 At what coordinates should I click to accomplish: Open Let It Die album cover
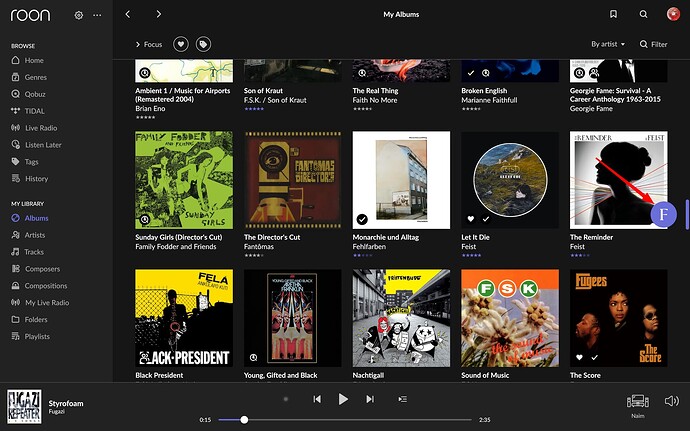(510, 180)
